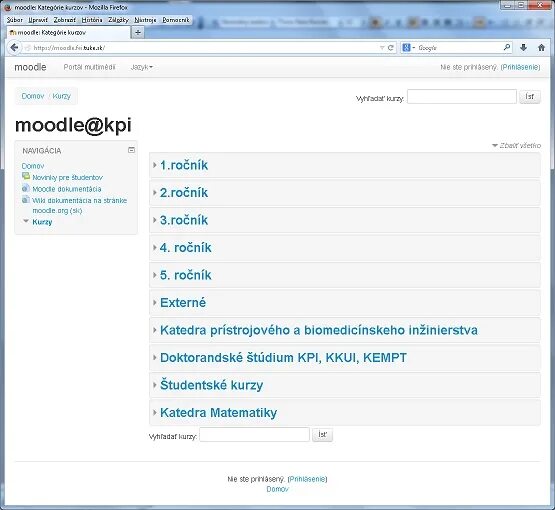The image size is (555, 510).
Task: Reload the page with the refresh icon
Action: 391,47
